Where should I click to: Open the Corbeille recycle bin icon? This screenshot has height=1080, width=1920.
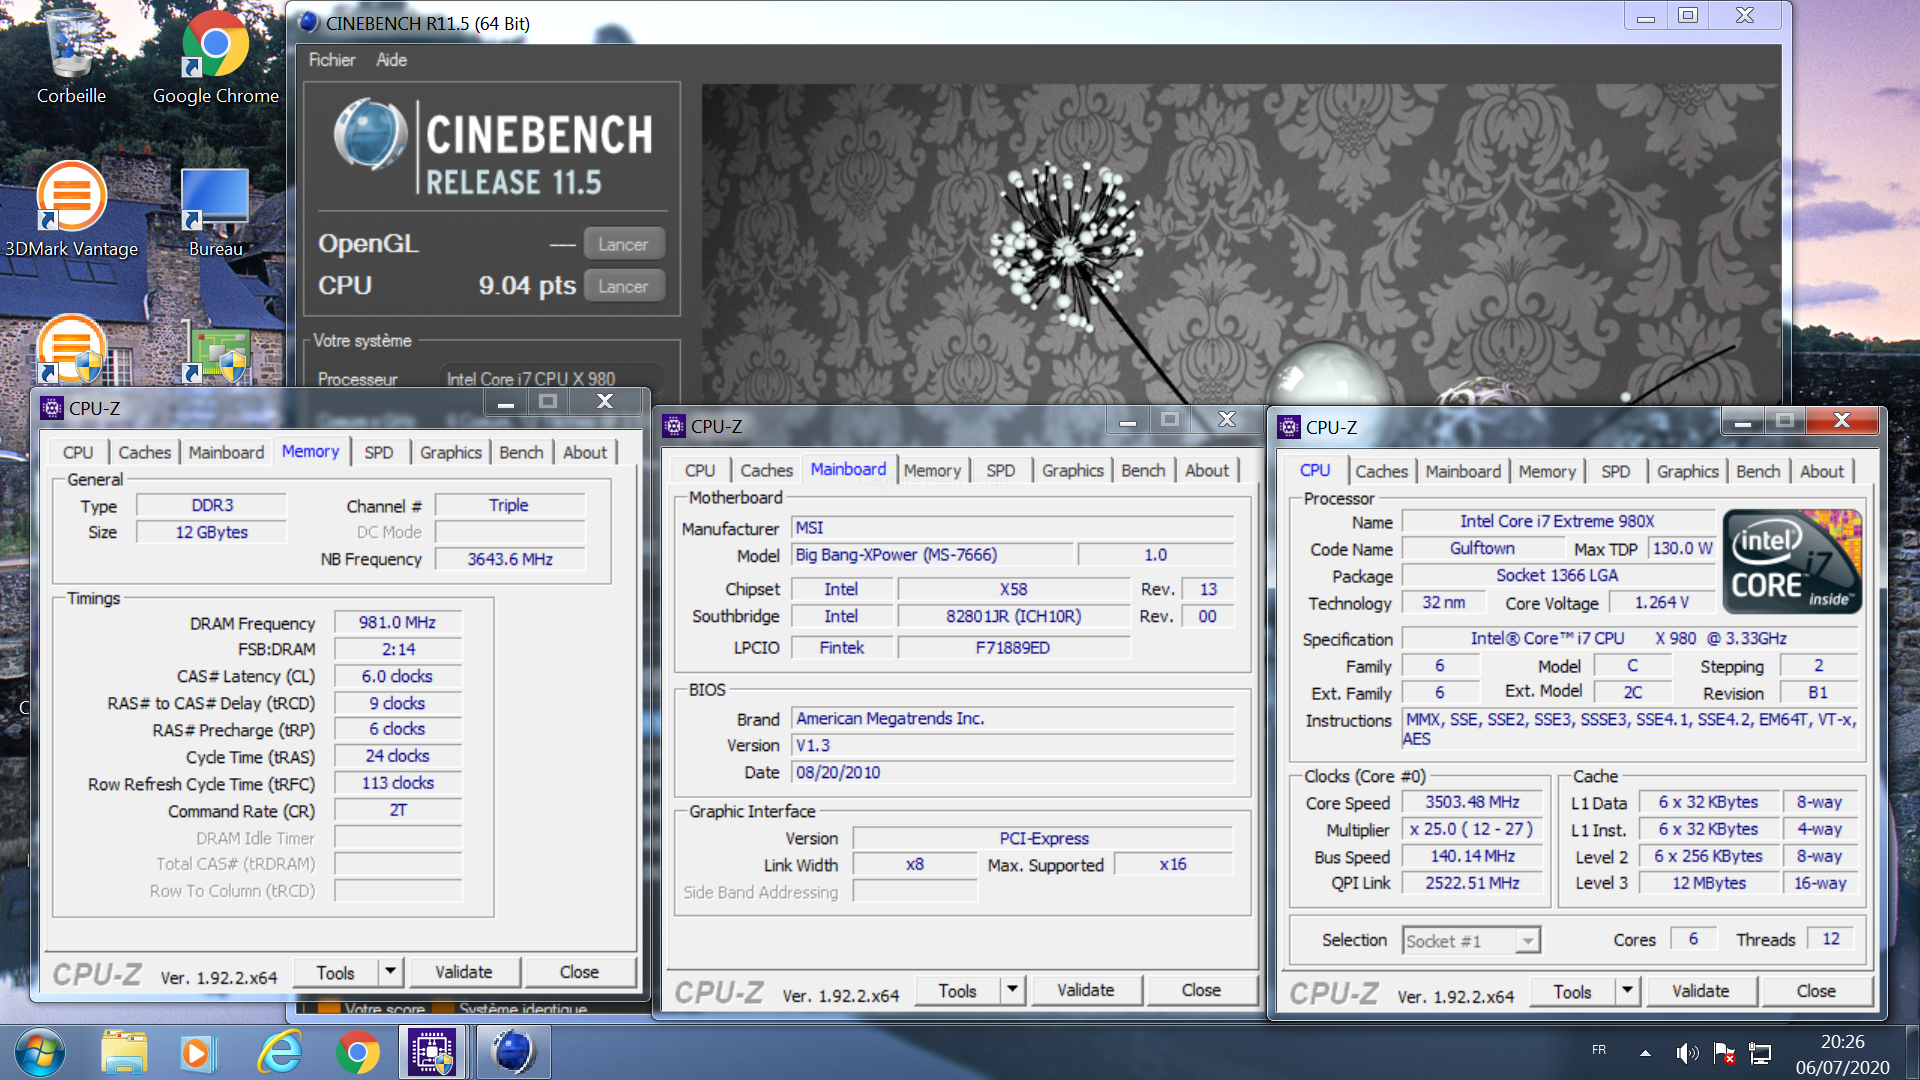(x=71, y=55)
